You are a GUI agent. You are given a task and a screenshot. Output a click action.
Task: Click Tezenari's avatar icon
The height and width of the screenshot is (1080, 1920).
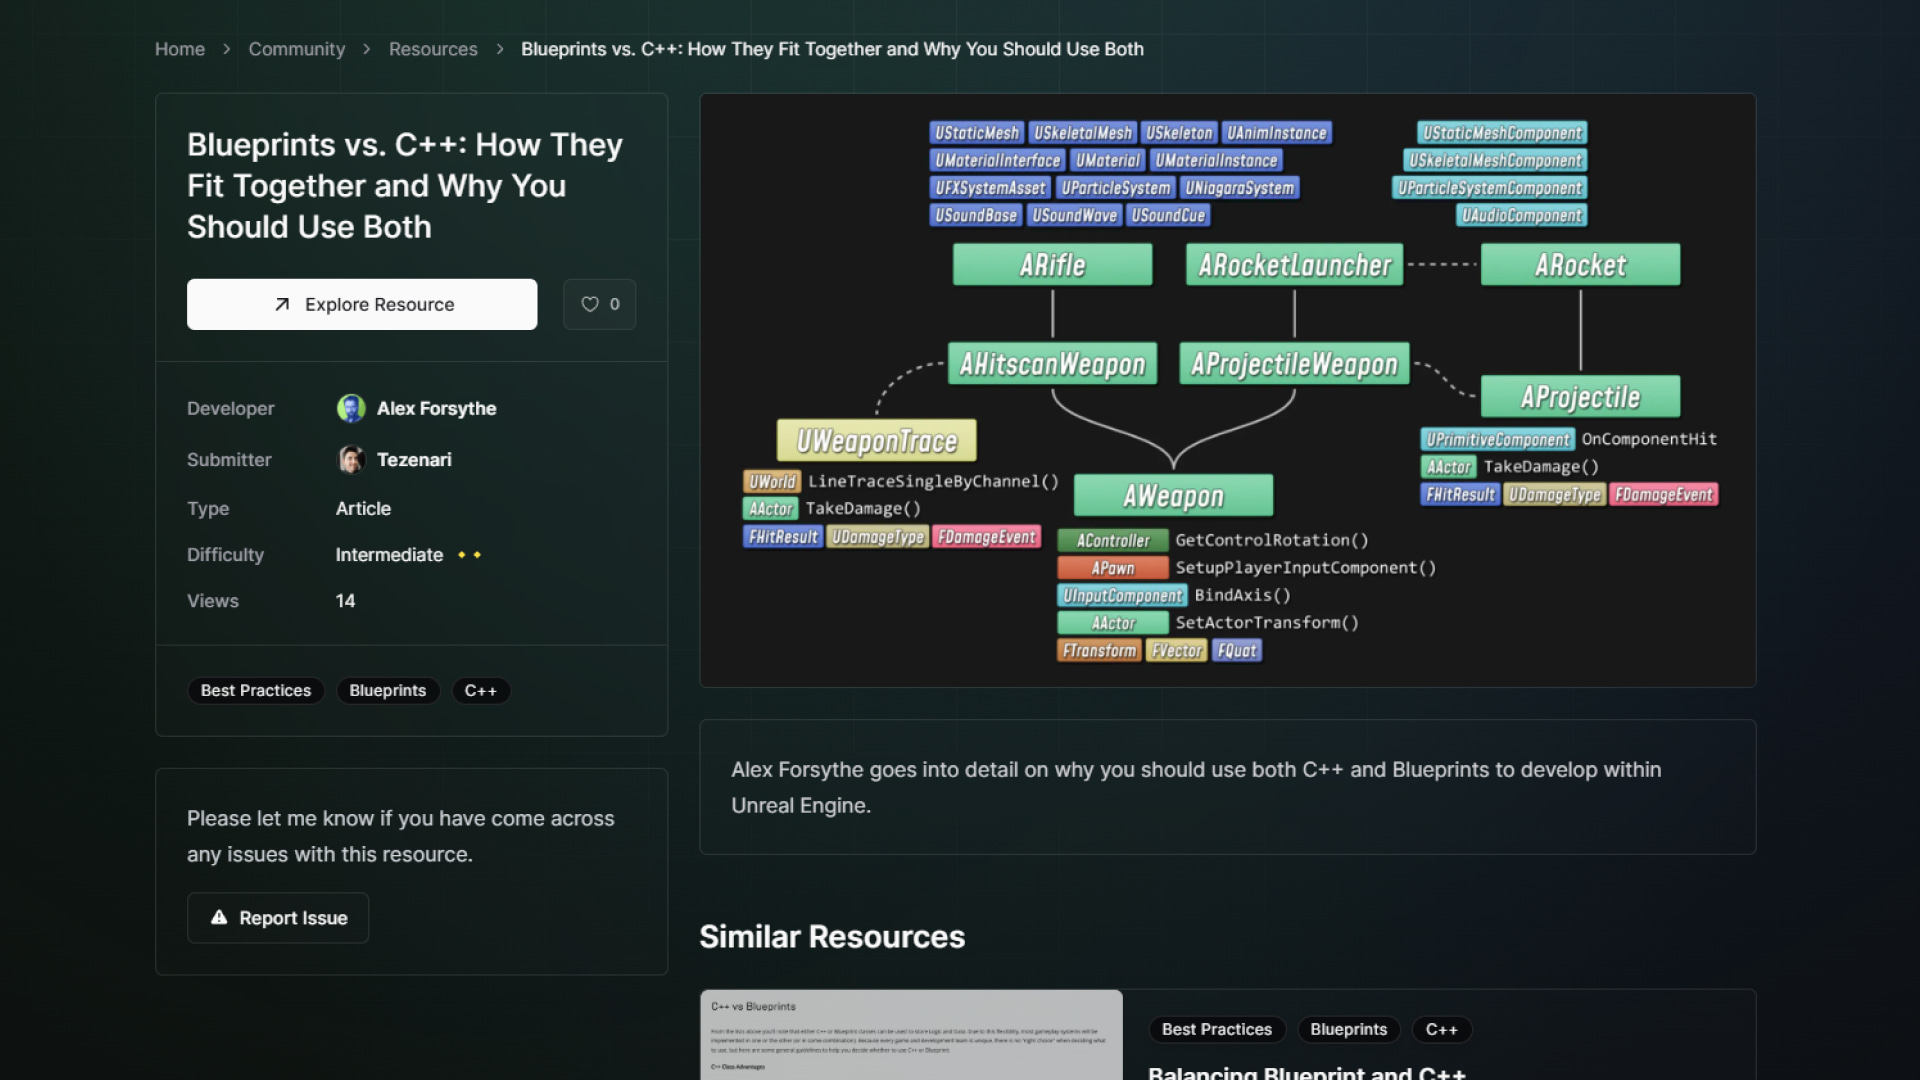click(351, 459)
